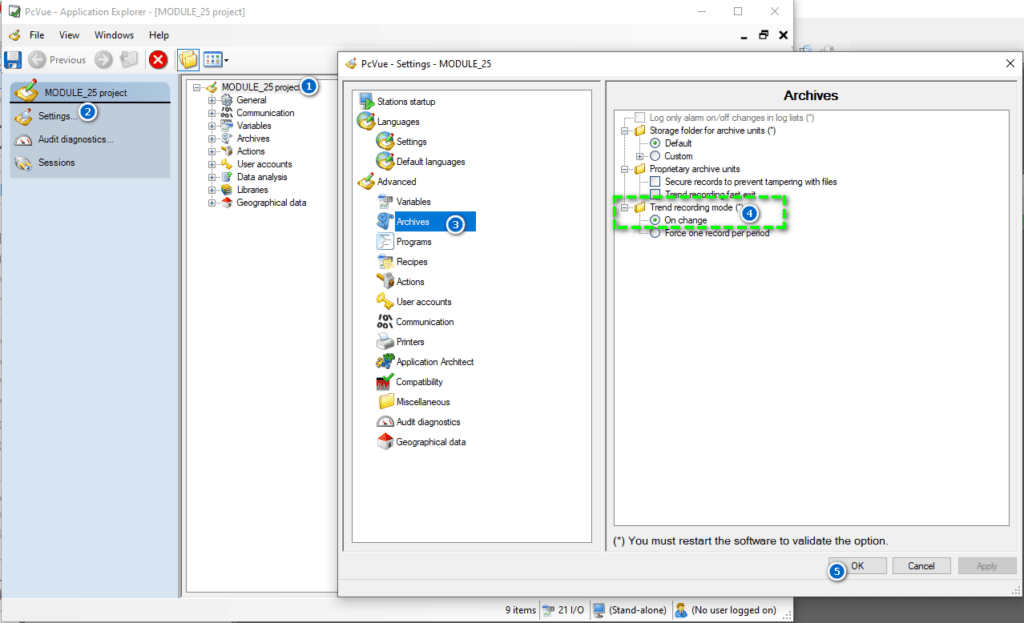Image resolution: width=1024 pixels, height=623 pixels.
Task: Select User accounts under Advanced
Action: (423, 302)
